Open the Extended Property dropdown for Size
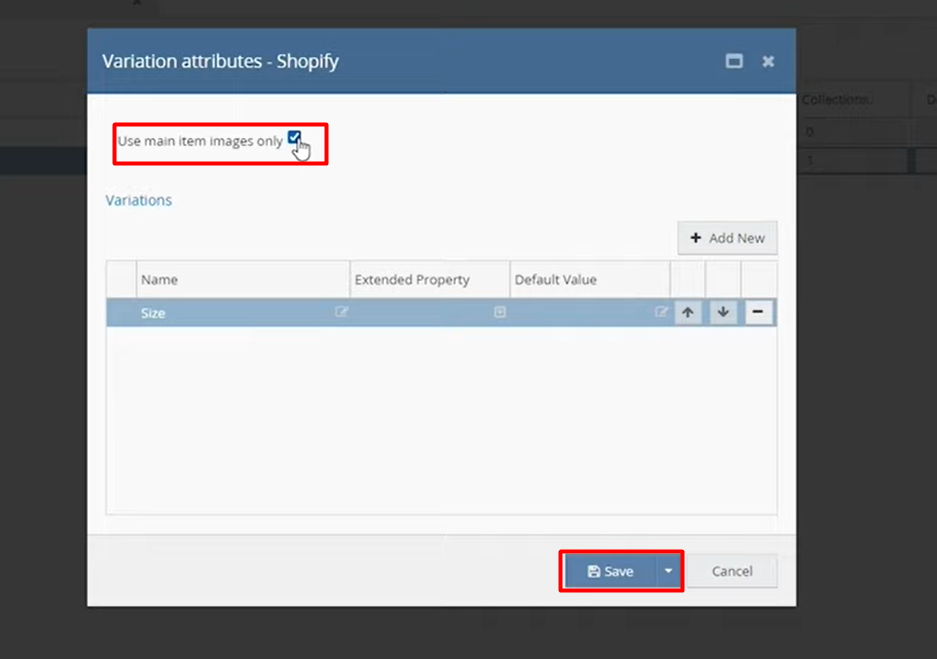Screen dimensions: 937x659 coord(500,312)
